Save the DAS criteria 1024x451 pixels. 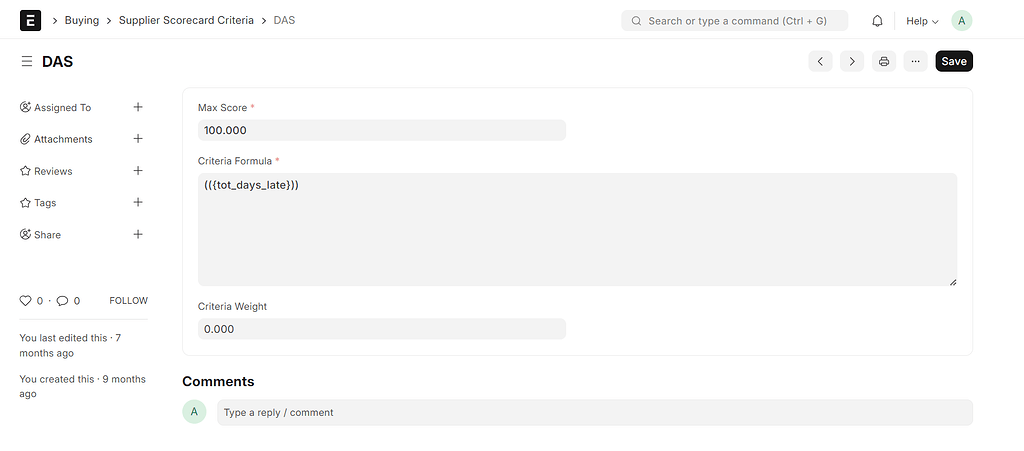point(954,62)
